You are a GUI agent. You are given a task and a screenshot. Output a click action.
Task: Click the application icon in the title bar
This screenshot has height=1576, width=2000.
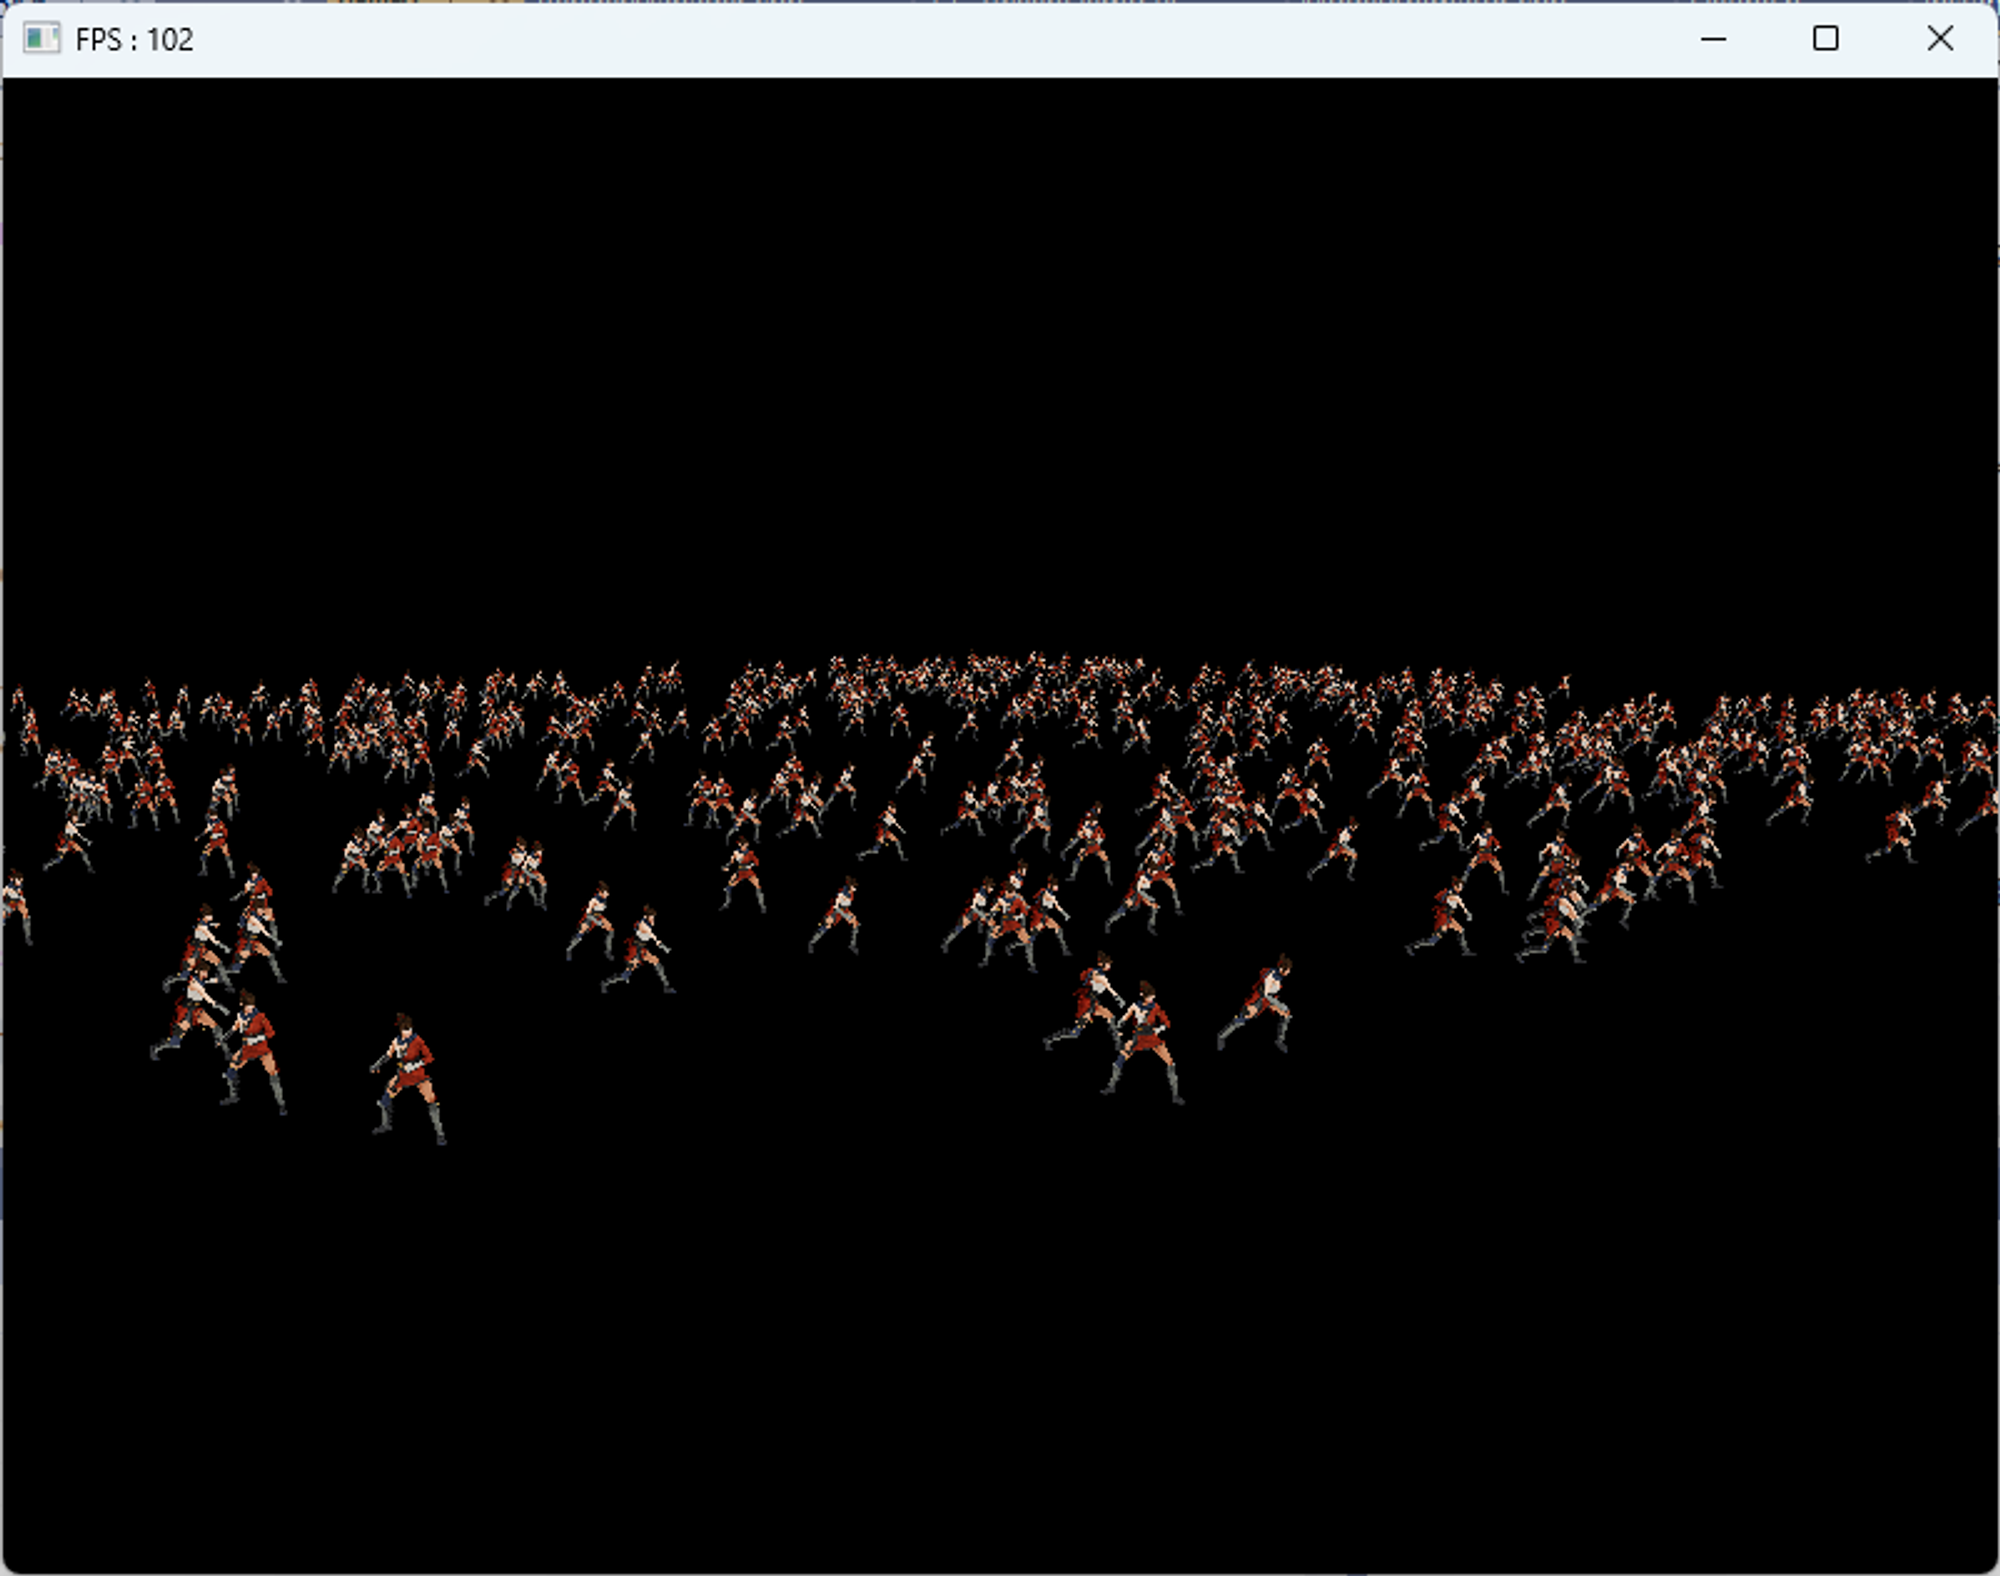(x=40, y=39)
